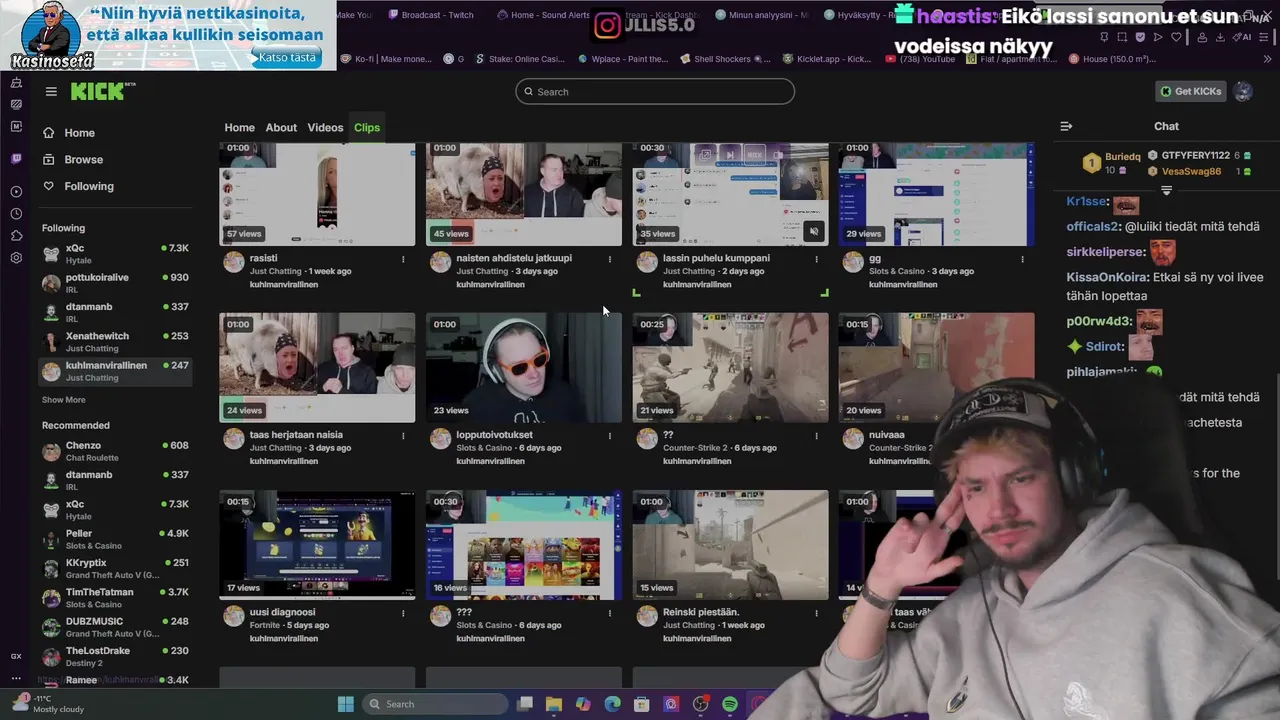Open the Windows Start menu

tap(345, 704)
